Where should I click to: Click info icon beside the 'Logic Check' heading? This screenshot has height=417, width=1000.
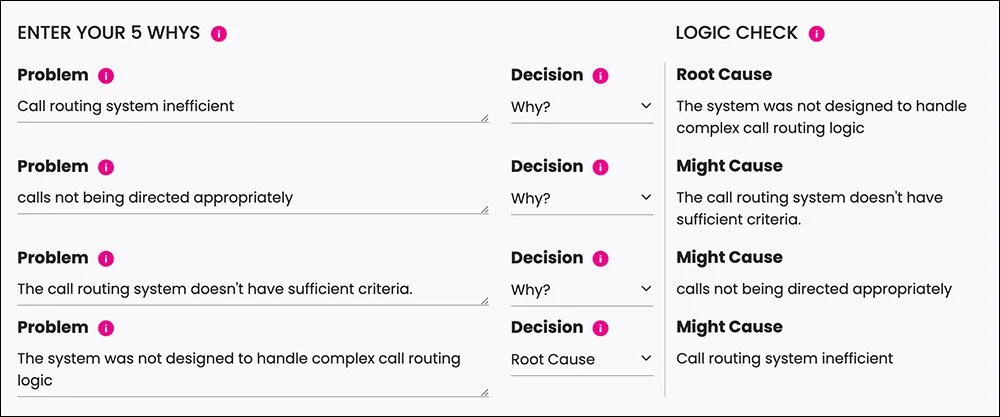[x=816, y=33]
